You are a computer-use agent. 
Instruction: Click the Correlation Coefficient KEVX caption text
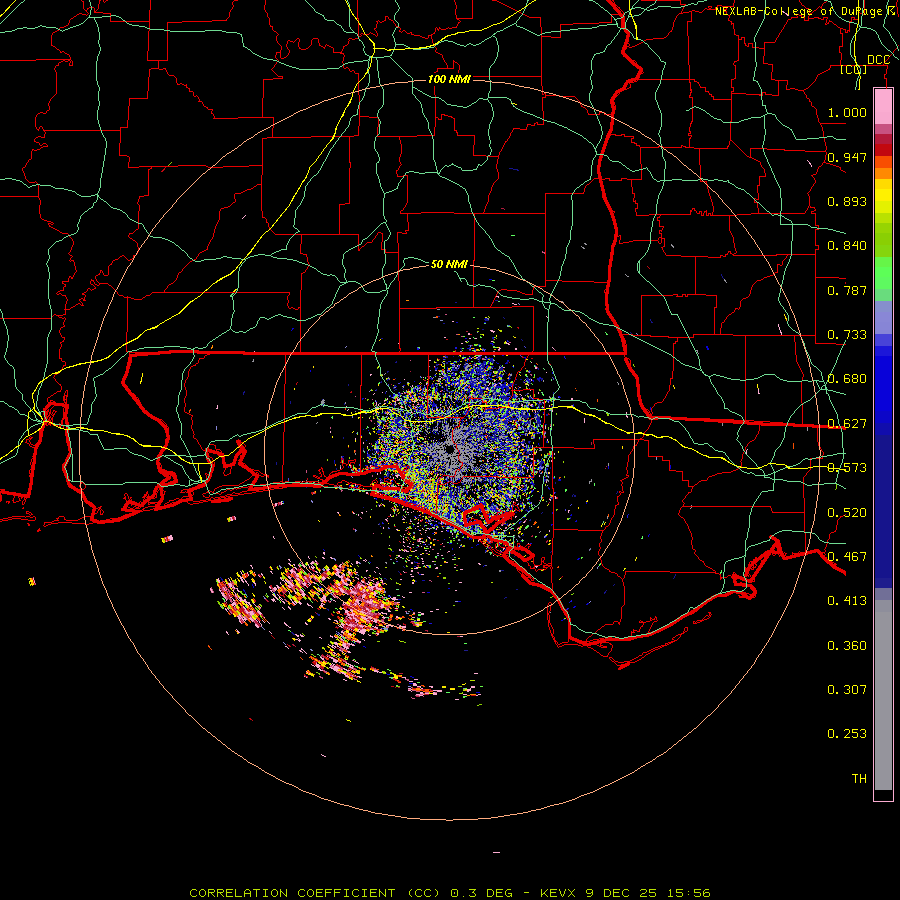click(449, 893)
